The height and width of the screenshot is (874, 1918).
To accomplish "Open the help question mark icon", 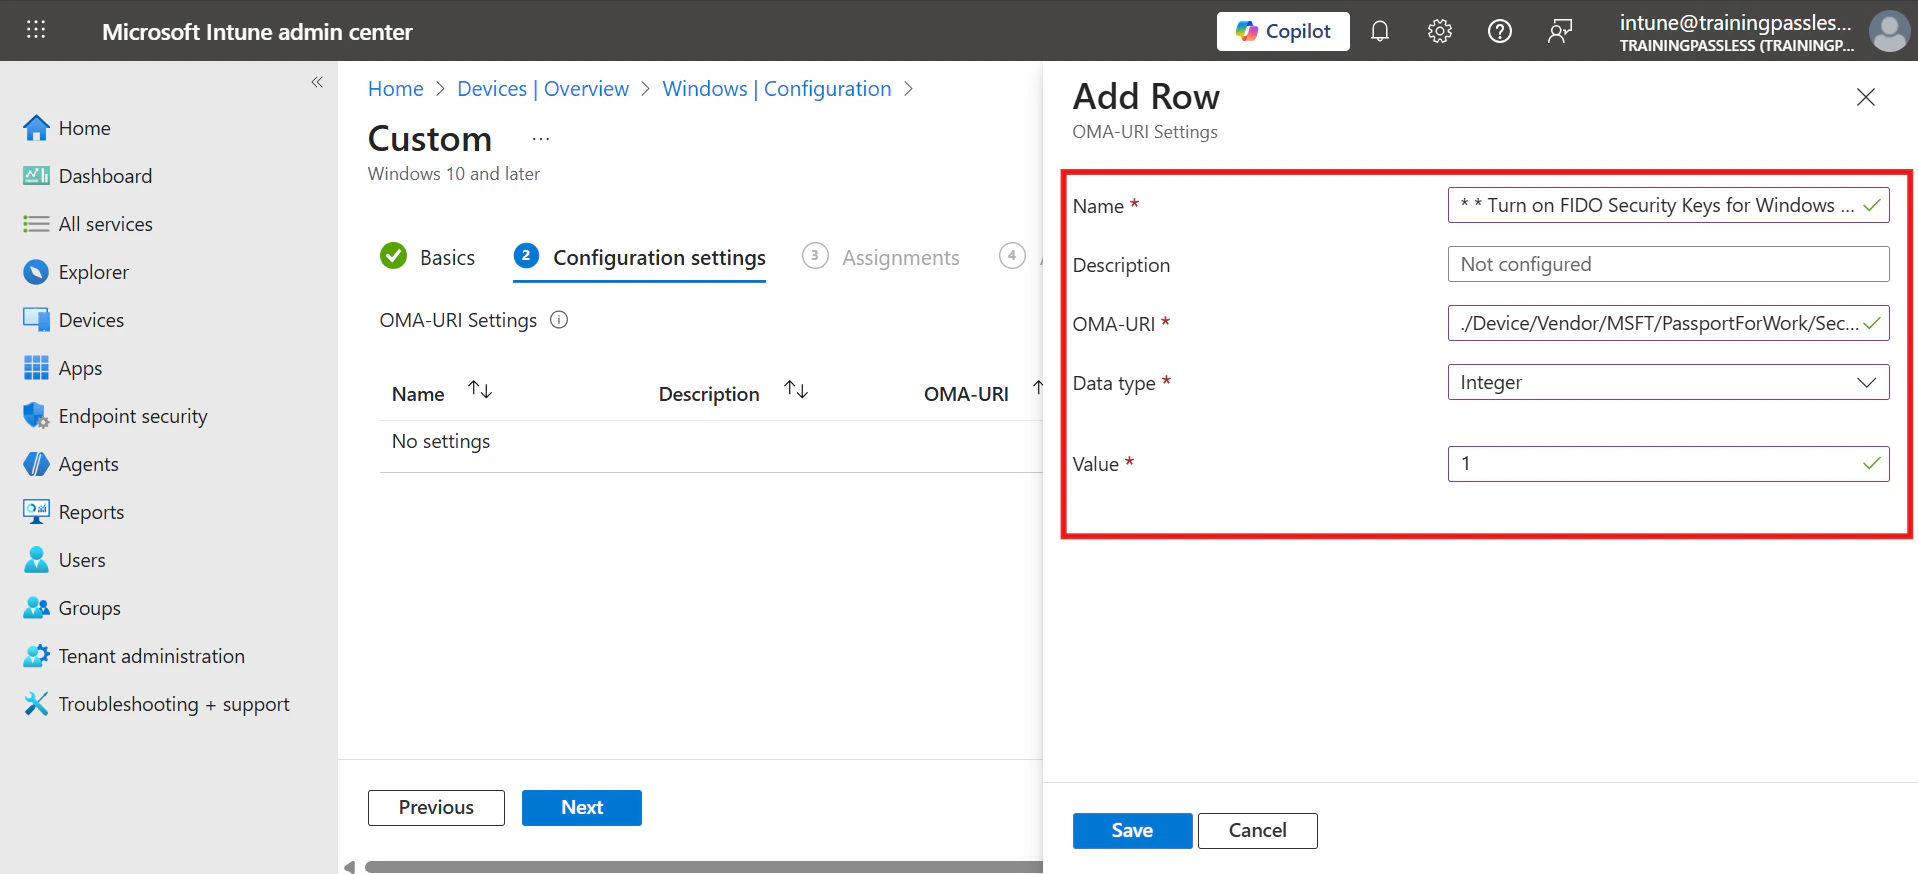I will pos(1500,31).
